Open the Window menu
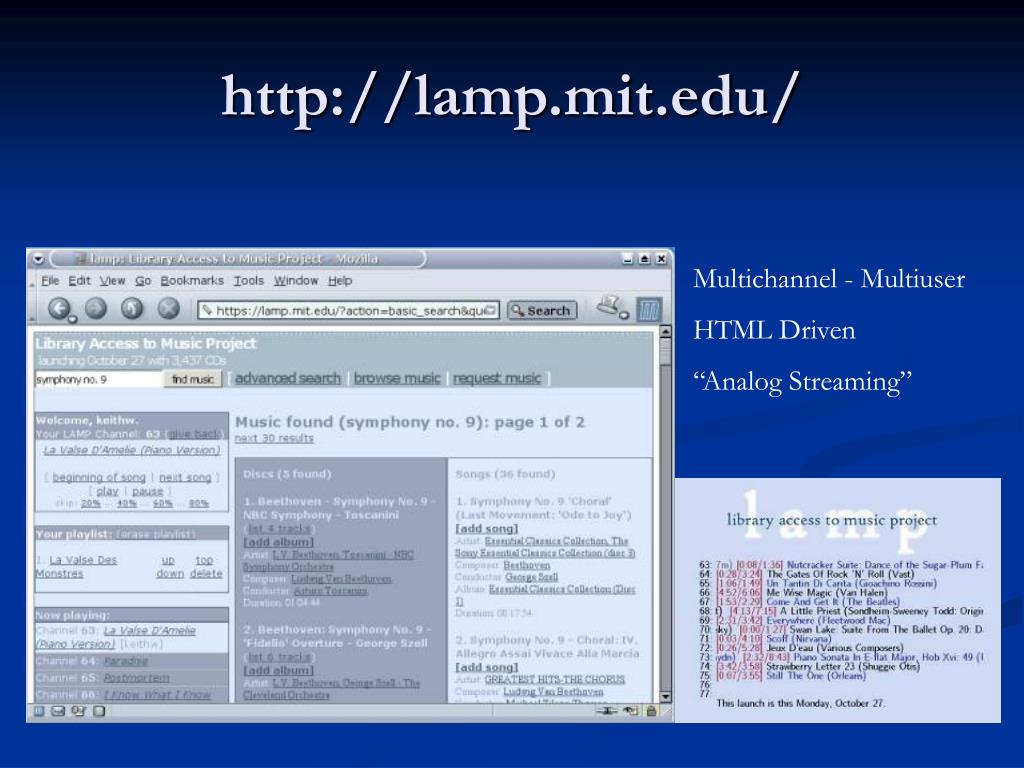 (296, 281)
